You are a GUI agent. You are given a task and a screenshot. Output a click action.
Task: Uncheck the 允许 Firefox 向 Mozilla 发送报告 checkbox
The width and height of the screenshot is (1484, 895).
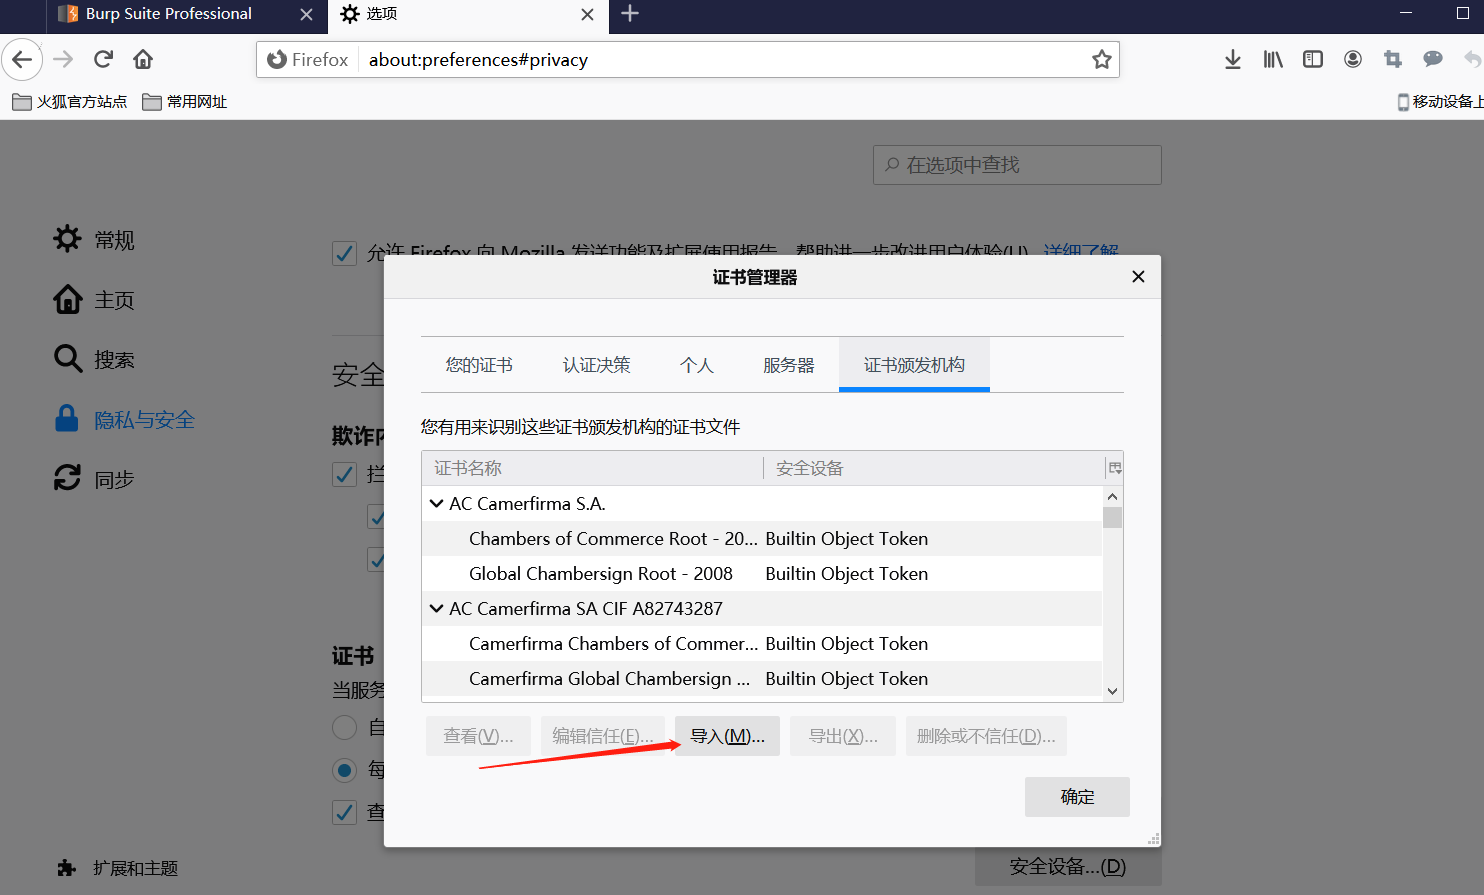344,253
